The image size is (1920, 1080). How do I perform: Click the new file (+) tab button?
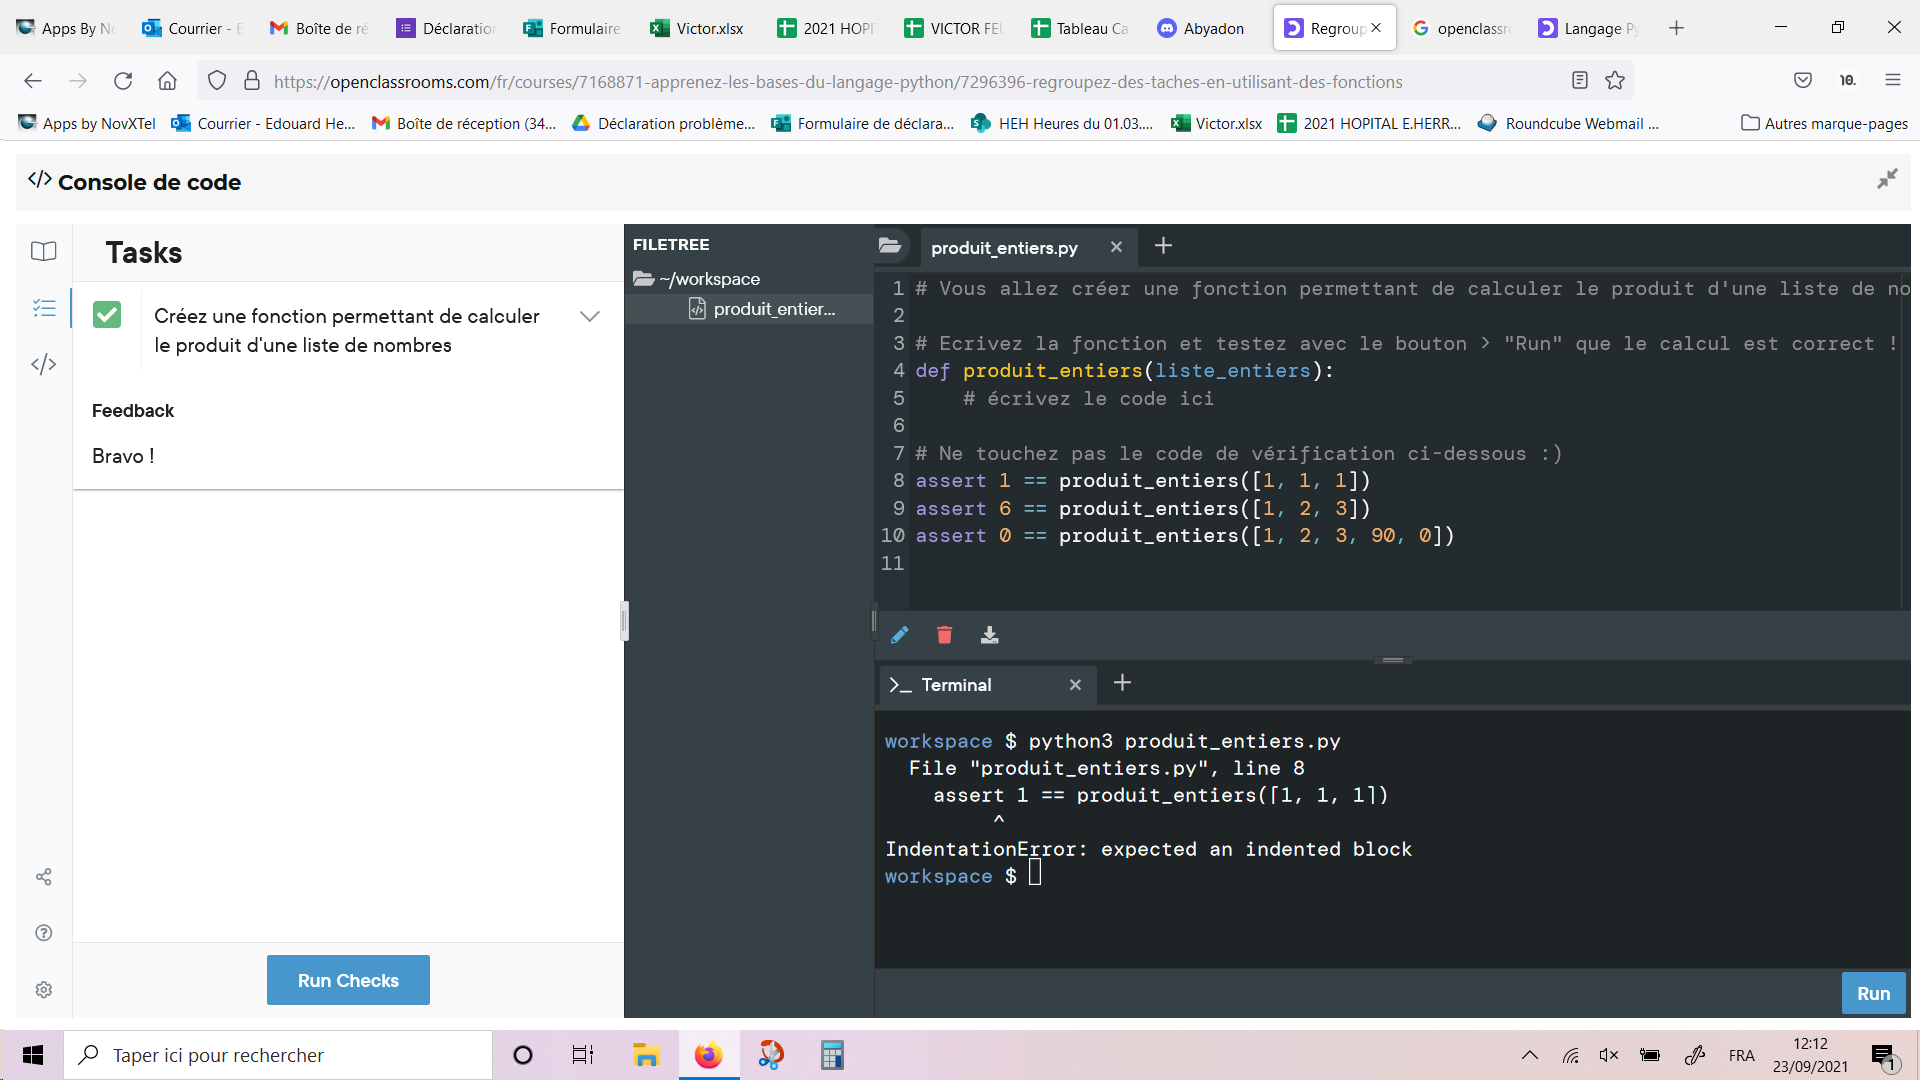click(1164, 247)
